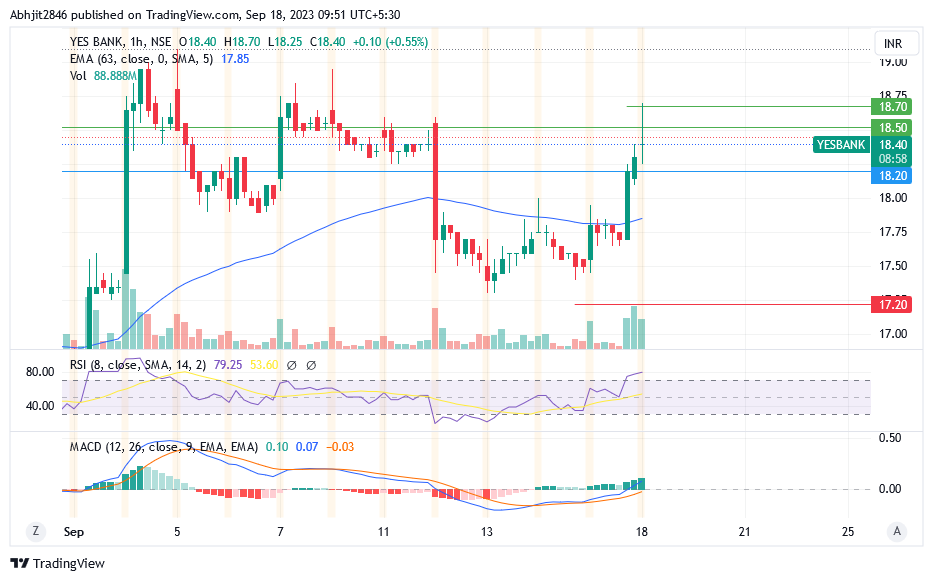933x581 pixels.
Task: Click the L18.25 low value
Action: (x=285, y=42)
